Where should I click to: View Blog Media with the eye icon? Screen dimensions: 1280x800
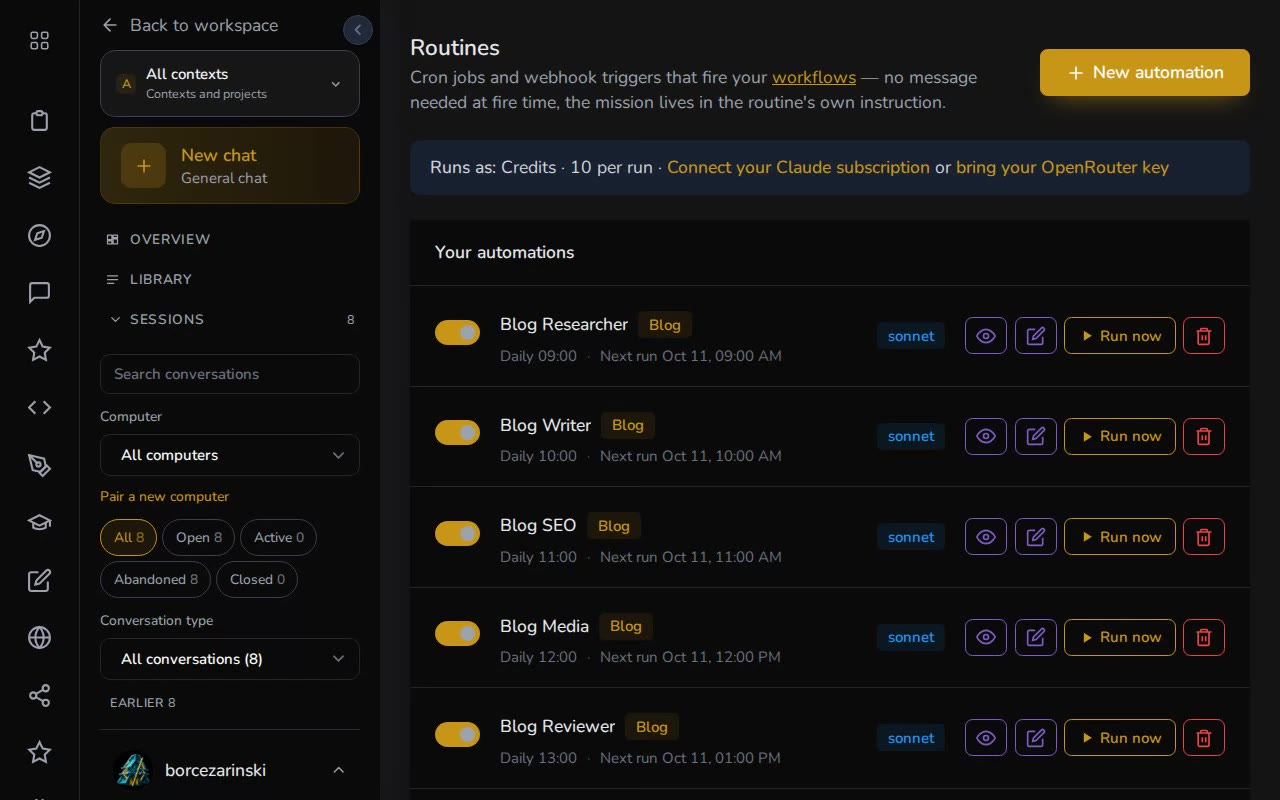(x=986, y=637)
